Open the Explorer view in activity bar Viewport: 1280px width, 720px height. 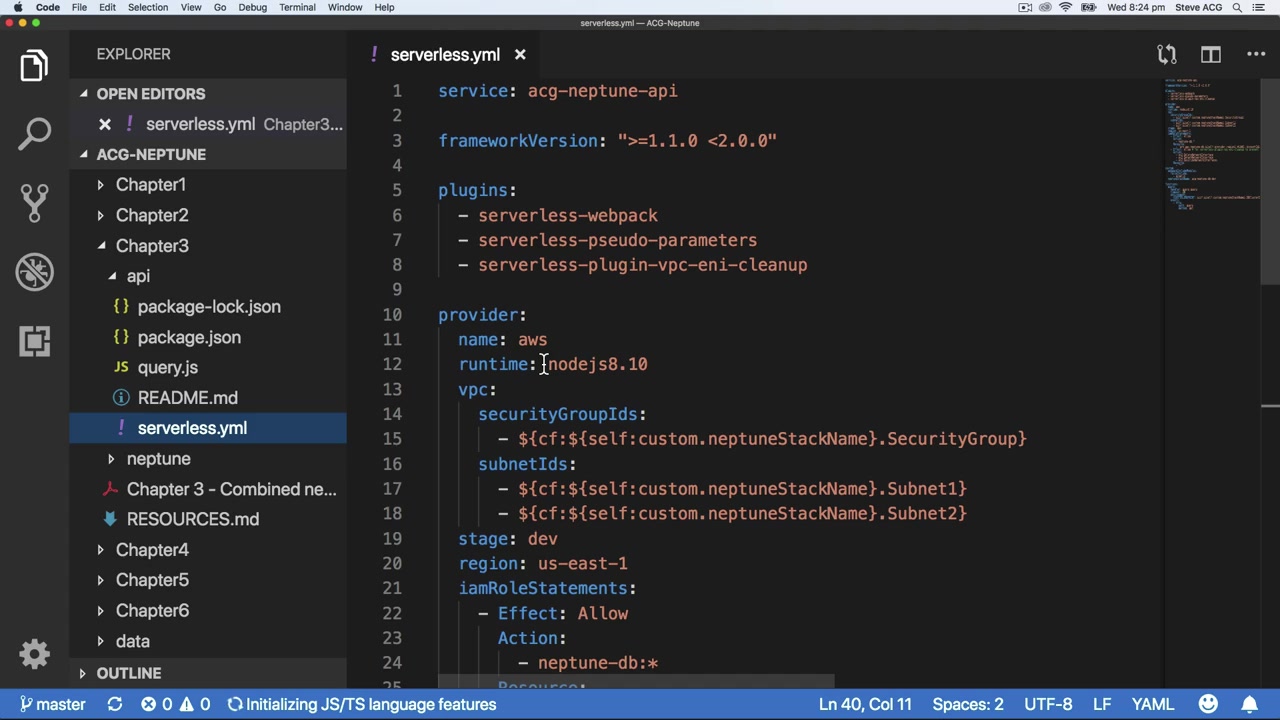(x=34, y=66)
